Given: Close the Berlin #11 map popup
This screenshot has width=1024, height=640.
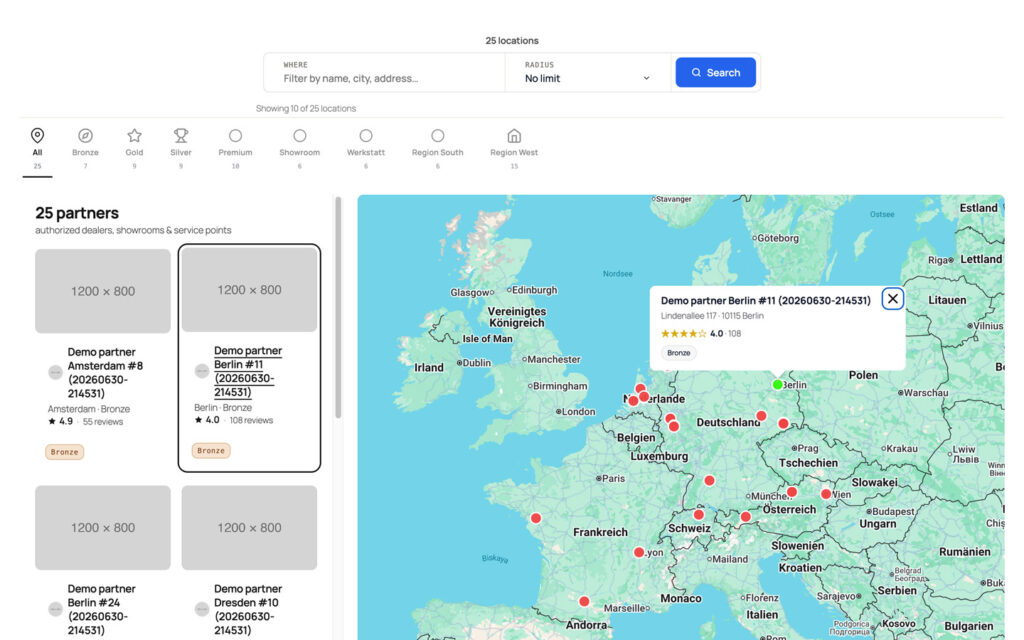Looking at the screenshot, I should point(893,298).
